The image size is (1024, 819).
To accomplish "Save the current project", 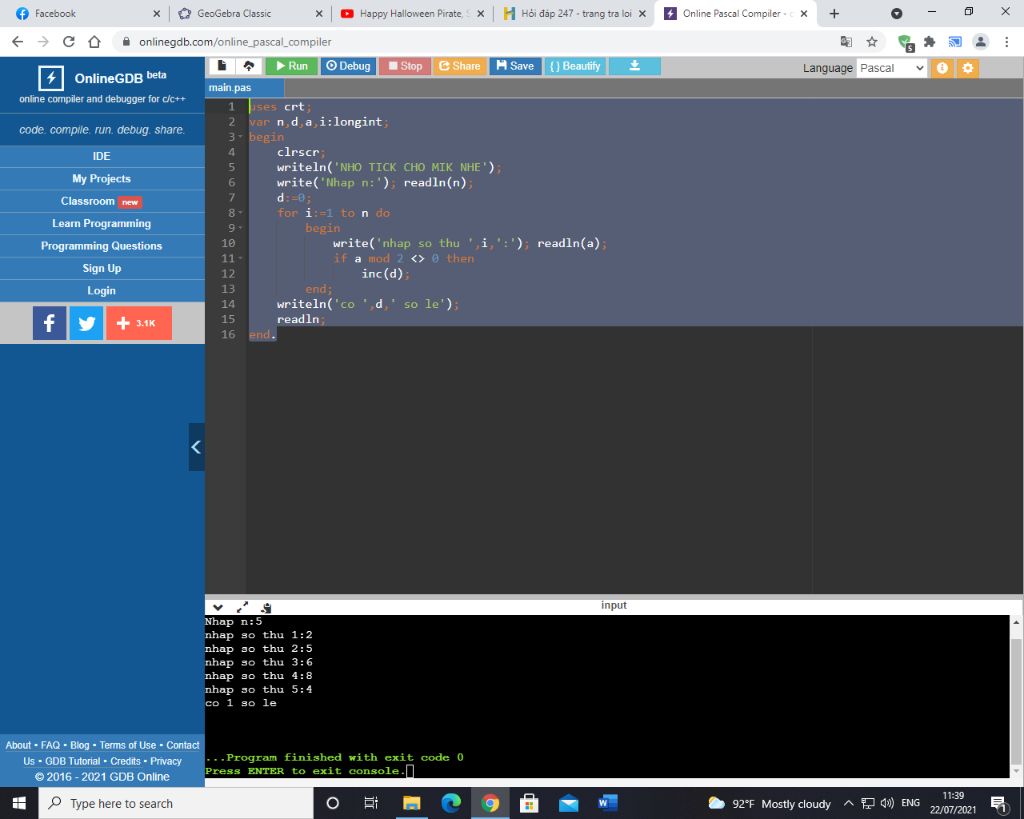I will point(515,66).
